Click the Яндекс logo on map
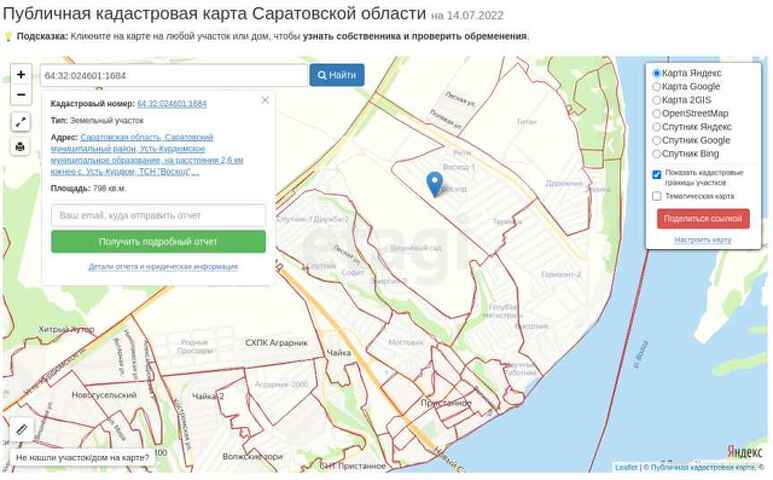The image size is (773, 480). coord(744,451)
